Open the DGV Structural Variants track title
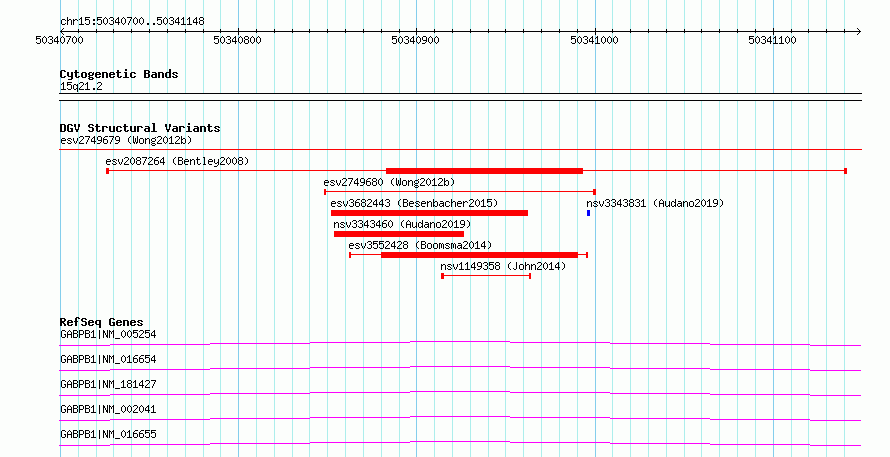The height and width of the screenshot is (457, 890). [x=140, y=128]
